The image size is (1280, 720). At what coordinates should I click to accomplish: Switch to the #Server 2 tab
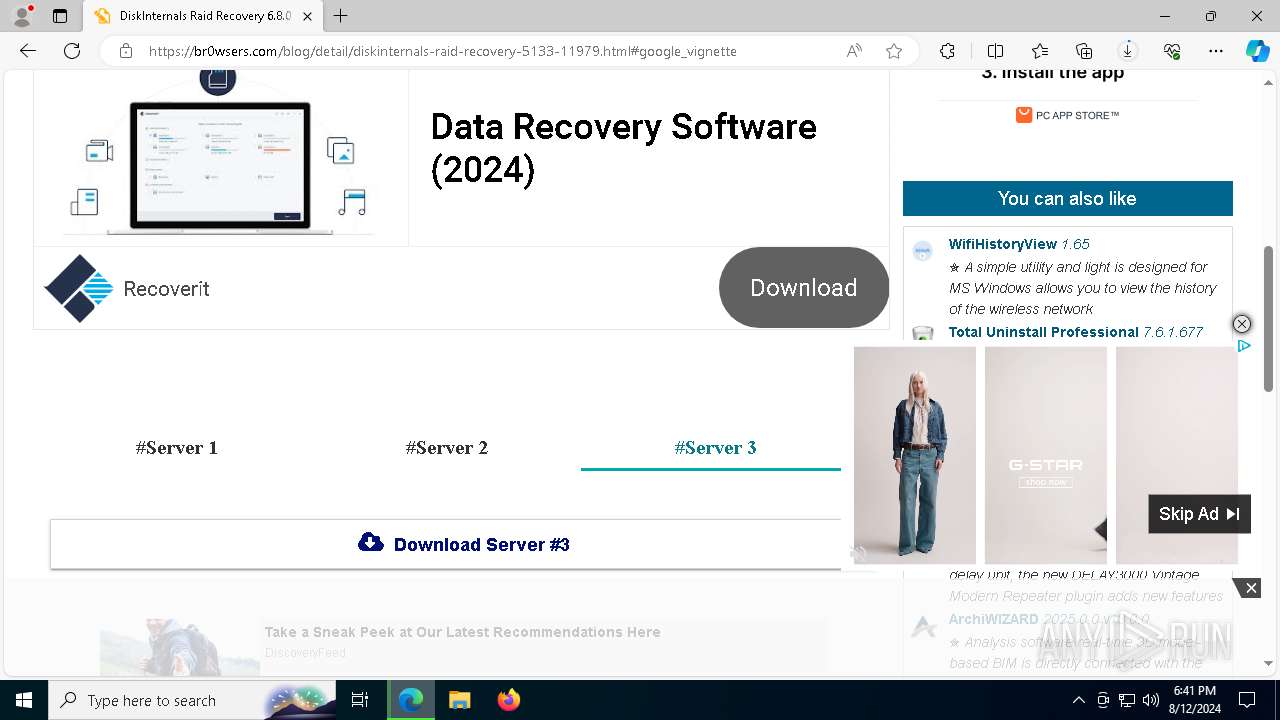(447, 448)
